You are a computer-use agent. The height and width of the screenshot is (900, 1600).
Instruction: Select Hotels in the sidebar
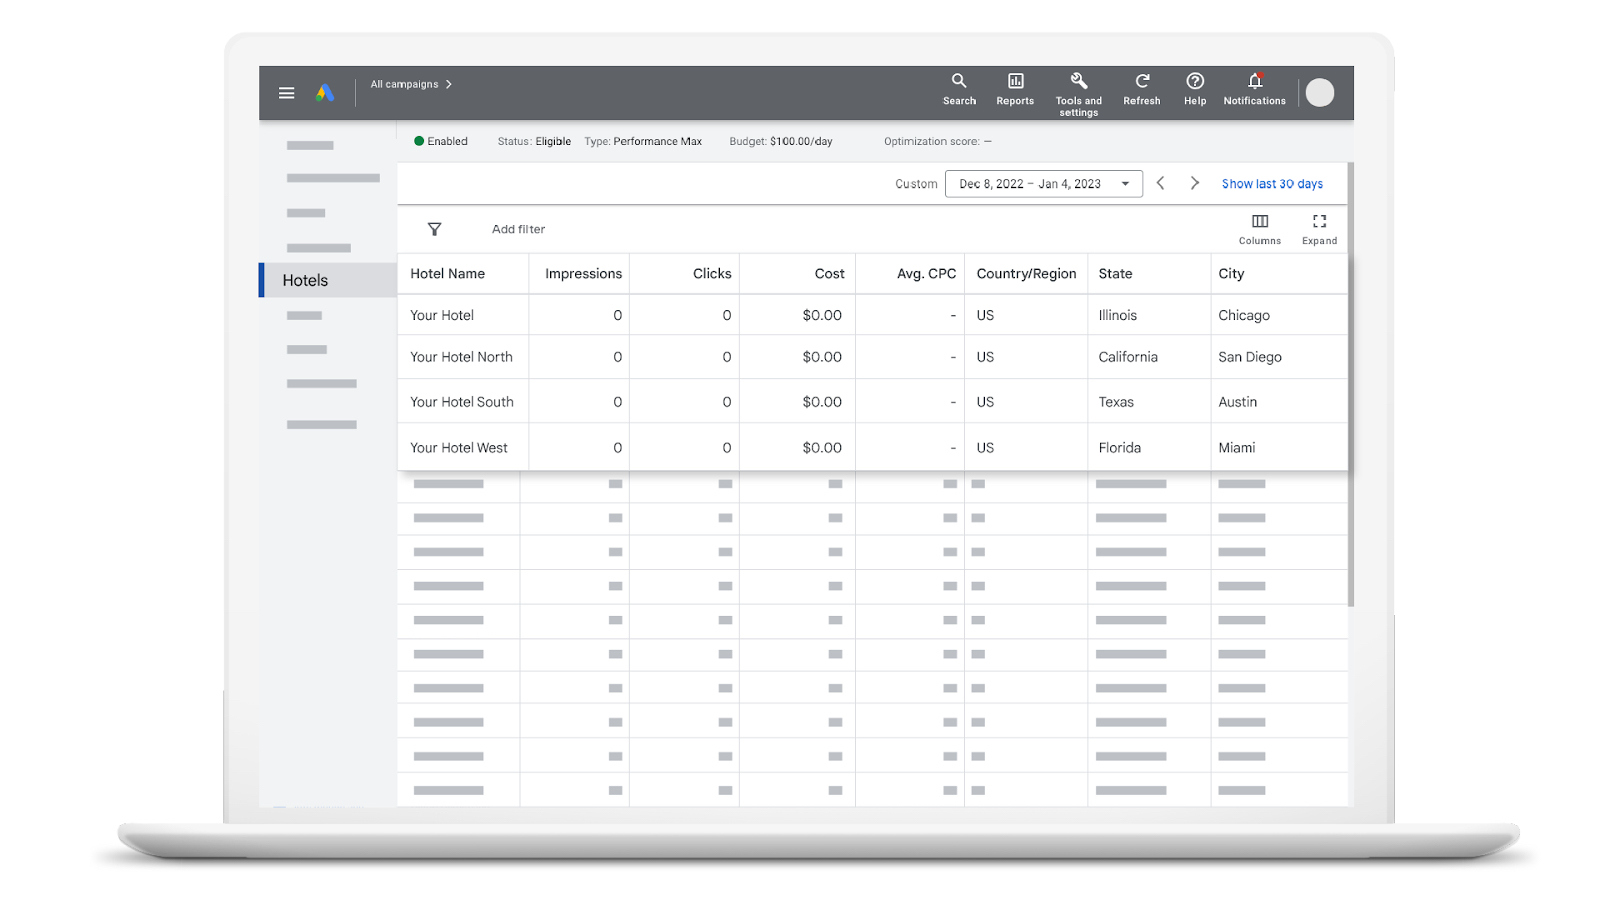[306, 281]
